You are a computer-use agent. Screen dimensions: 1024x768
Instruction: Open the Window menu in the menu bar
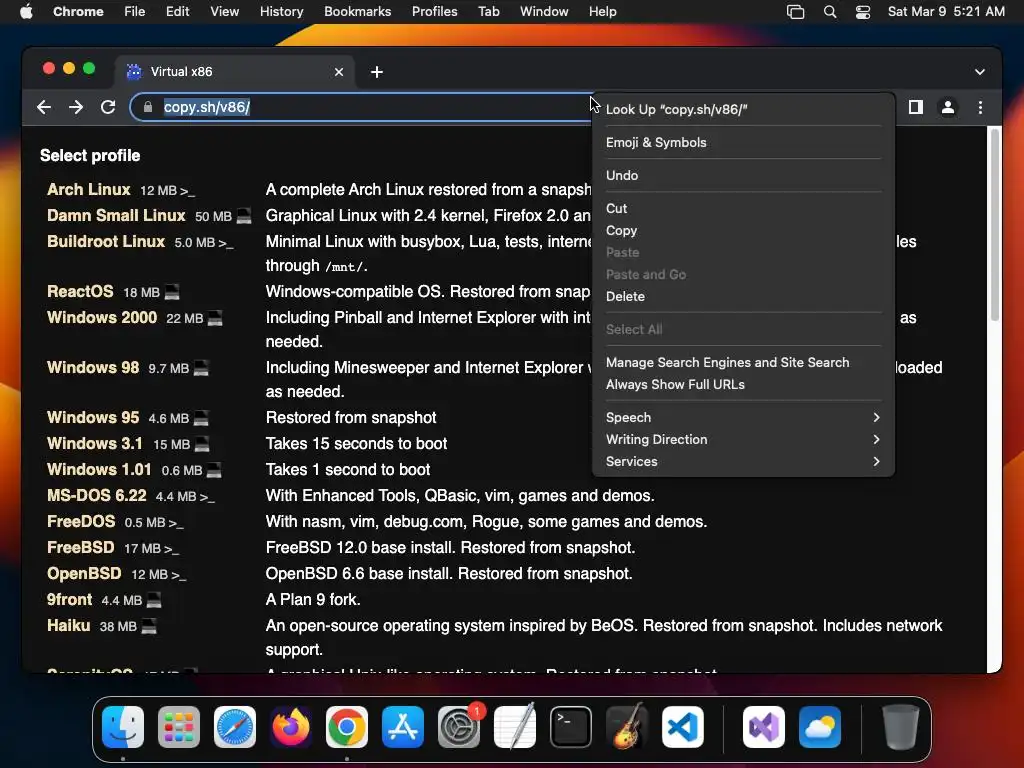point(544,12)
